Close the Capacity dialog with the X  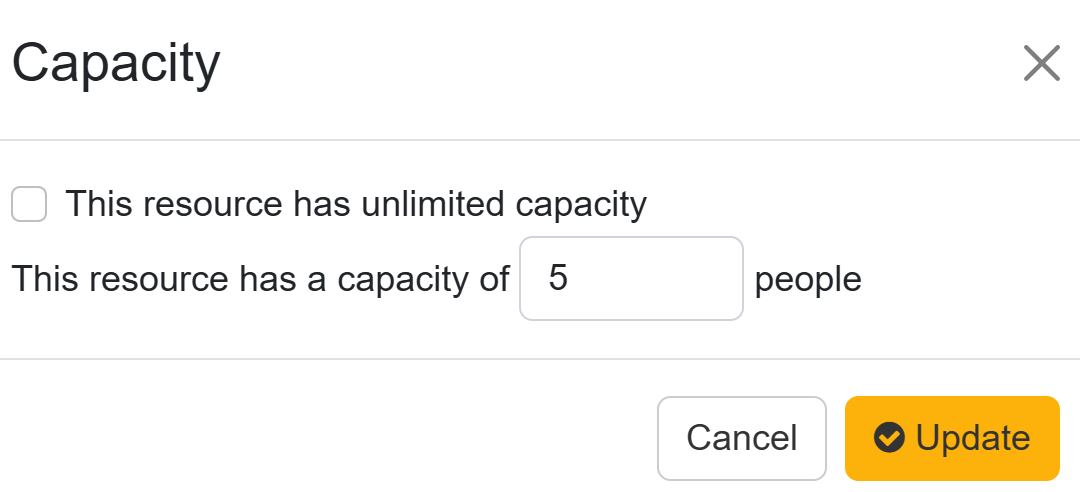[x=1041, y=64]
